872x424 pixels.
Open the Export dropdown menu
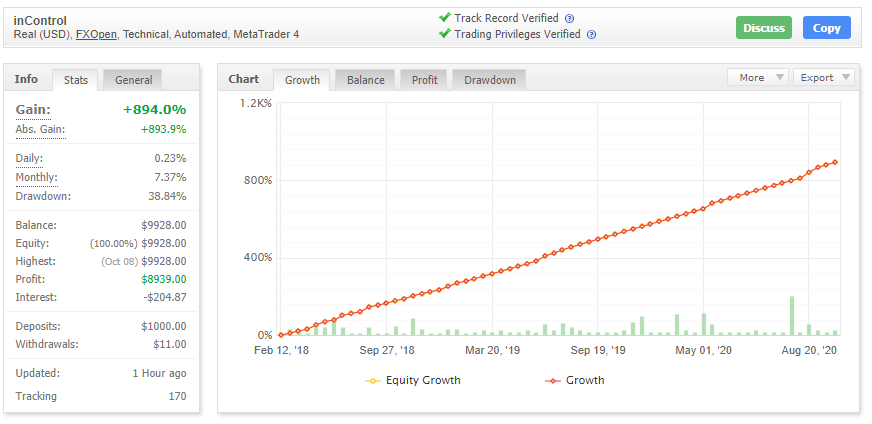click(824, 77)
